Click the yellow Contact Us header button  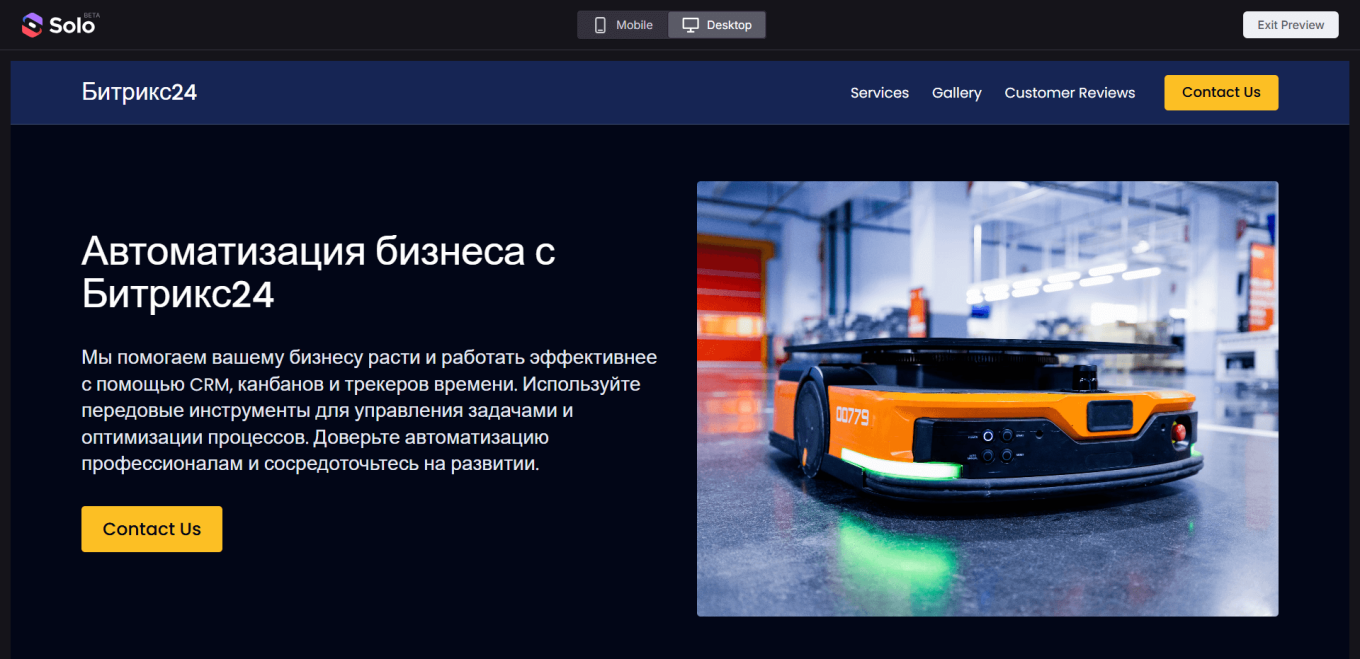[1221, 92]
